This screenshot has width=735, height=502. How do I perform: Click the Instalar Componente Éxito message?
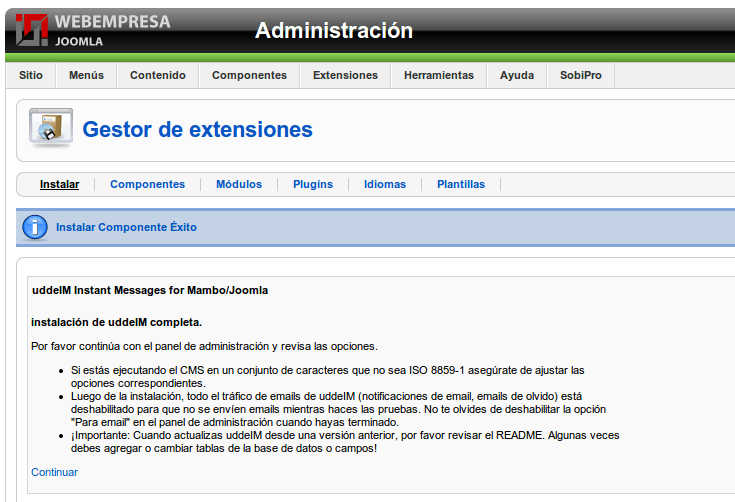[x=127, y=227]
